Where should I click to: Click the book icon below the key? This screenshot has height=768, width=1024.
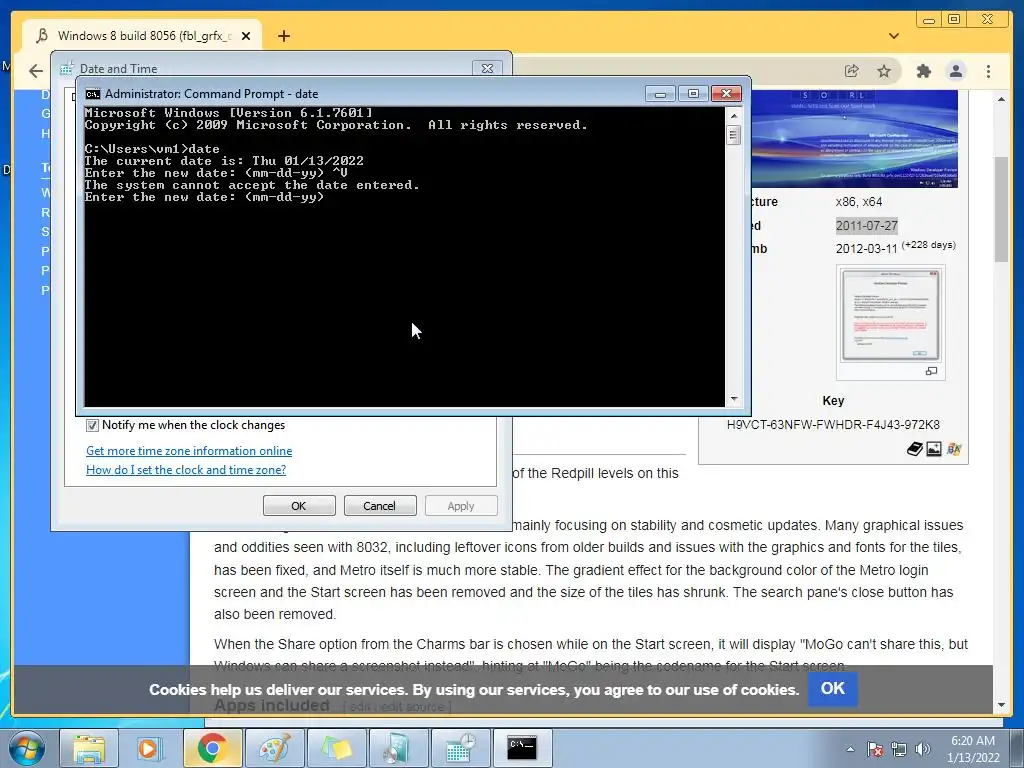(914, 449)
